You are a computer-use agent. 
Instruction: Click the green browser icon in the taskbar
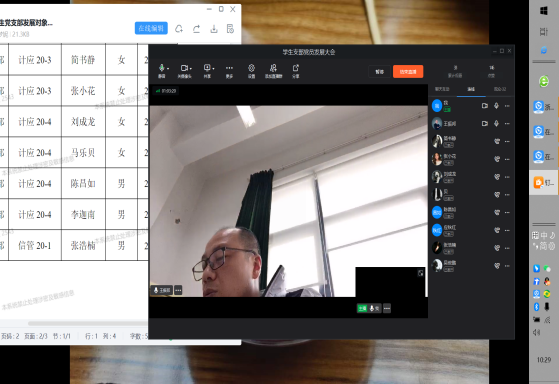pyautogui.click(x=544, y=82)
